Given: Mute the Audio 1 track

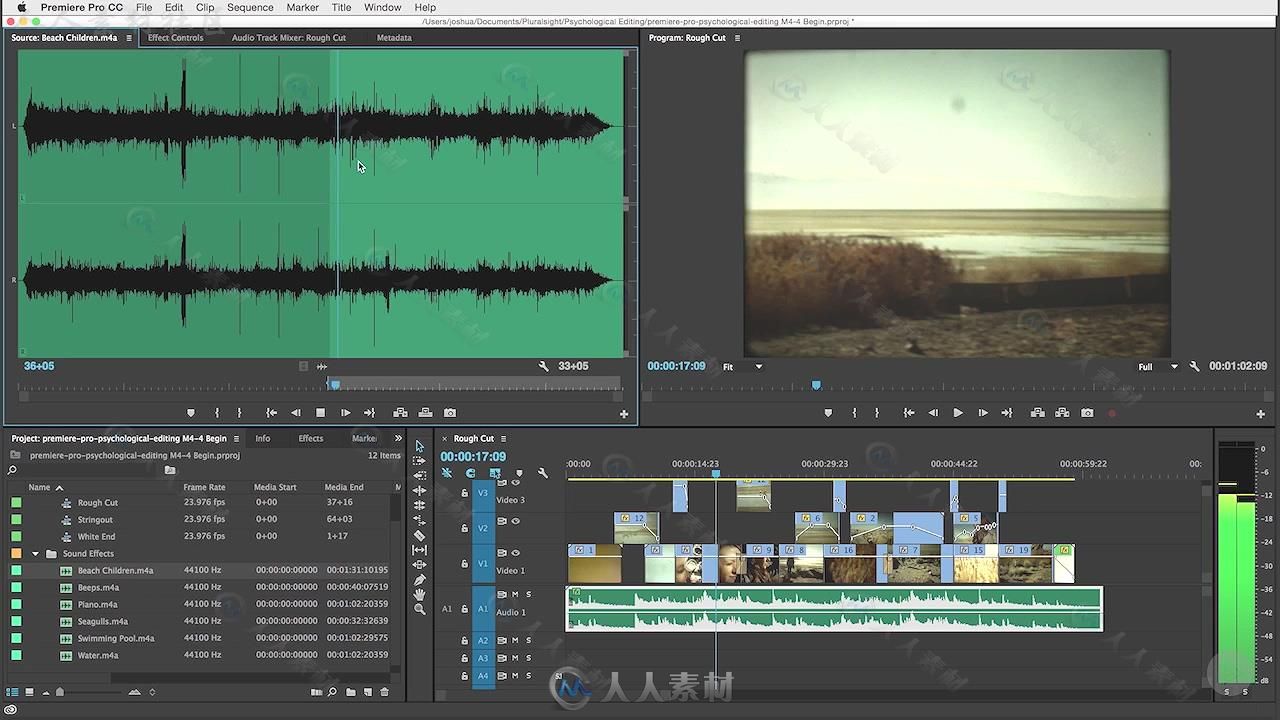Looking at the screenshot, I should pyautogui.click(x=515, y=594).
